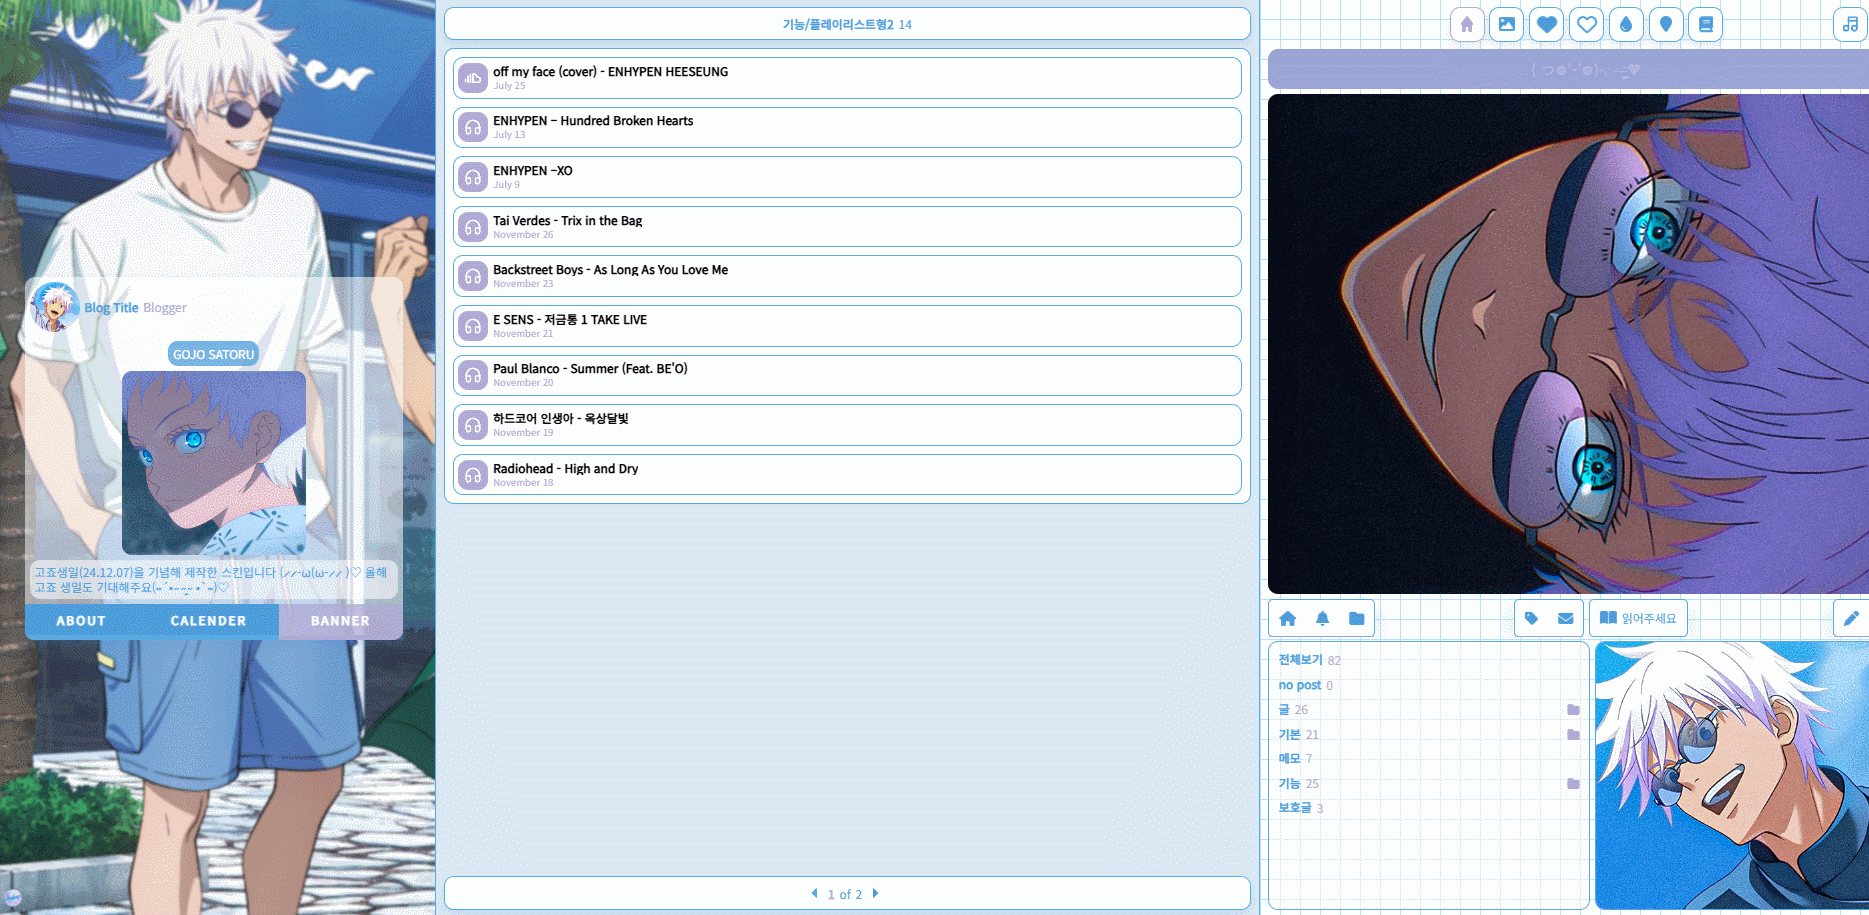Select the filled heart icon button
This screenshot has width=1869, height=915.
pyautogui.click(x=1547, y=25)
